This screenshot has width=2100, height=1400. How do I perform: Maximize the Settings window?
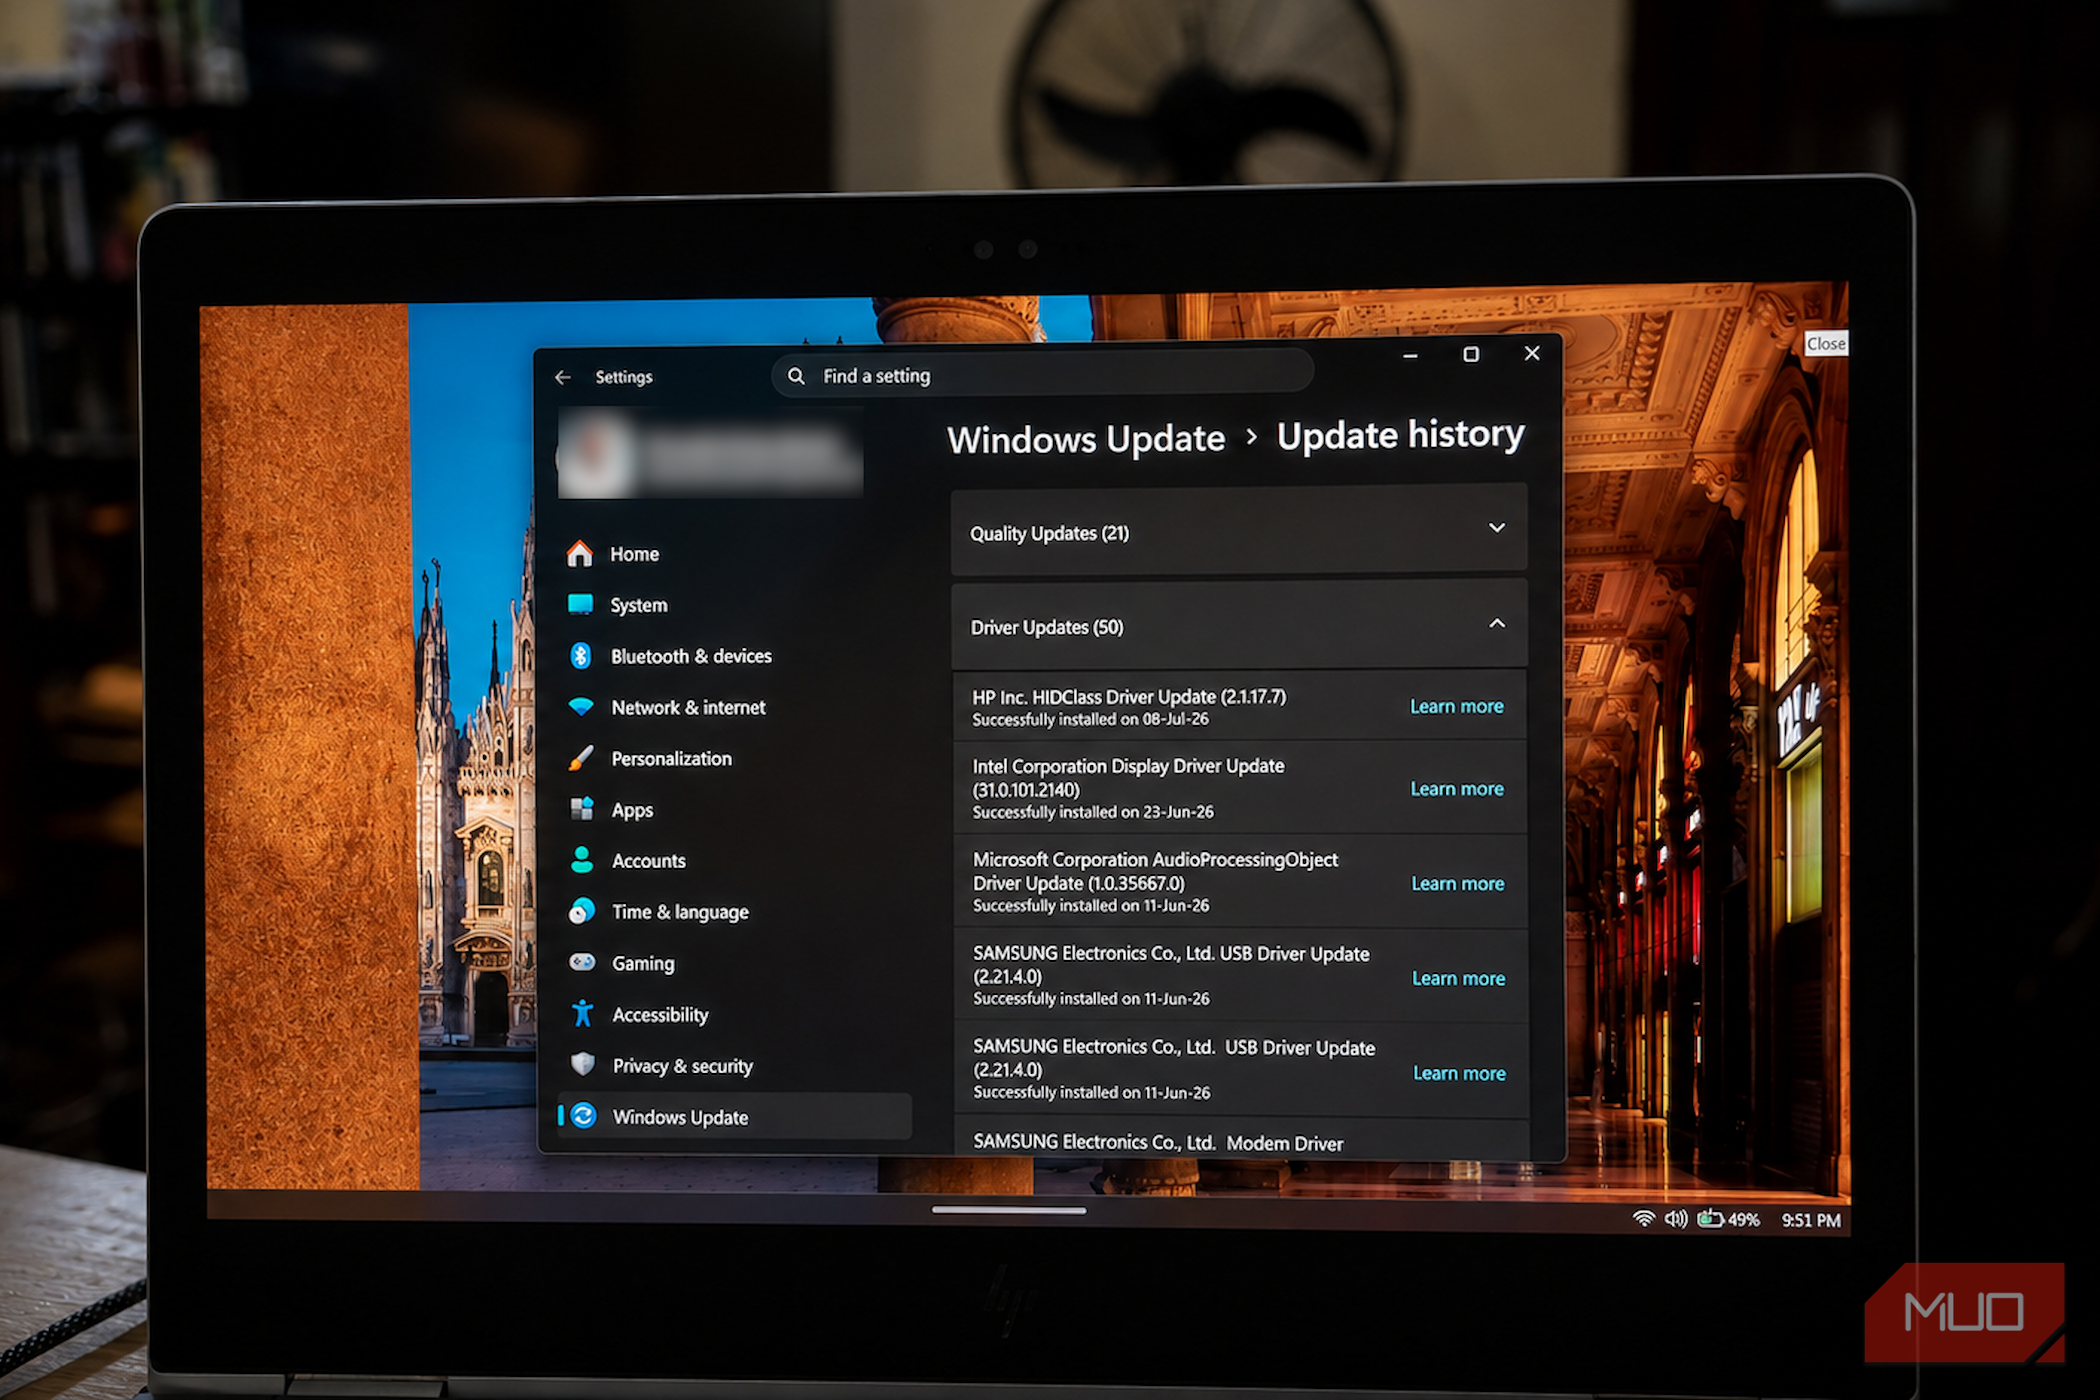click(x=1471, y=354)
